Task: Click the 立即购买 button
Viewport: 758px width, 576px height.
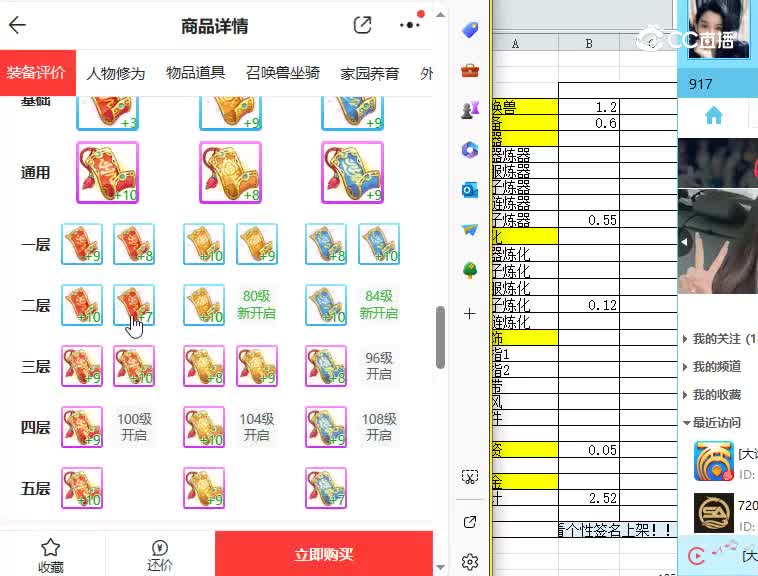Action: (x=324, y=554)
